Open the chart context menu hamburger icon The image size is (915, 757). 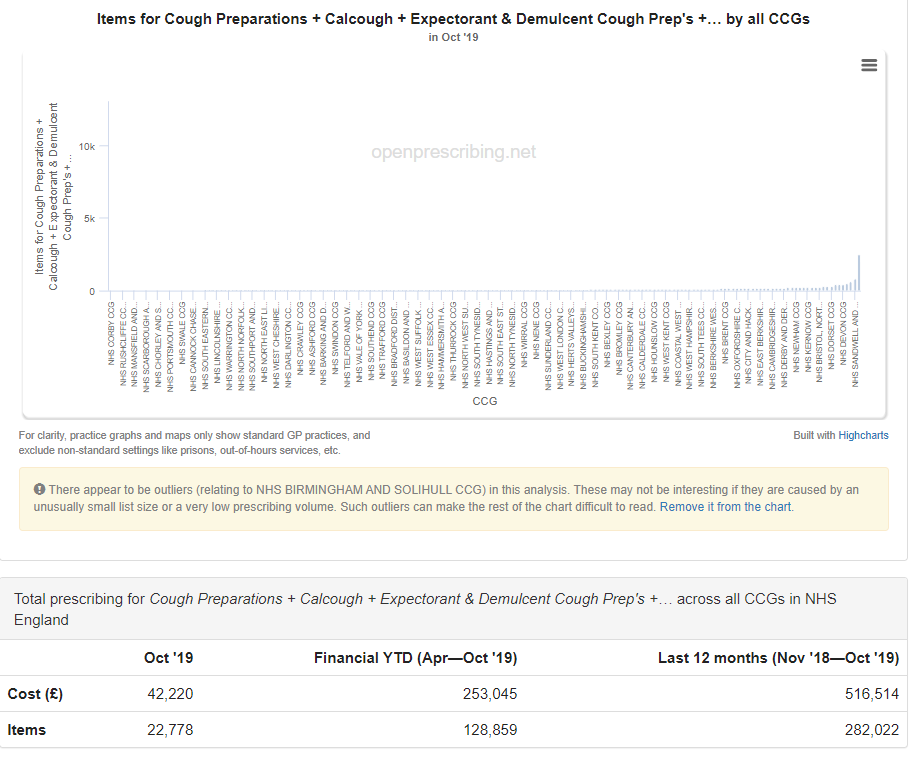869,65
